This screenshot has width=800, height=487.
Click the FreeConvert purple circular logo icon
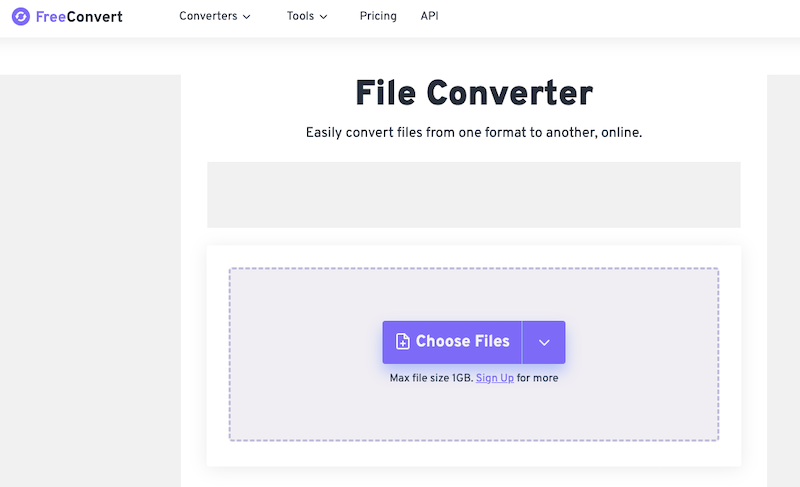coord(21,17)
